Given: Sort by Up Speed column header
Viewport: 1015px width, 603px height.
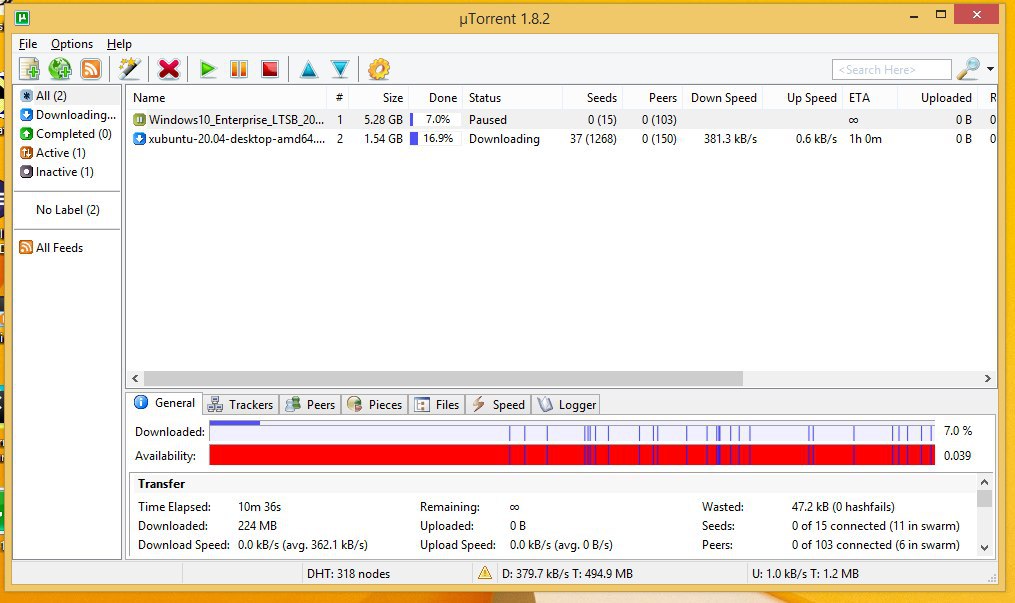Looking at the screenshot, I should pos(803,98).
